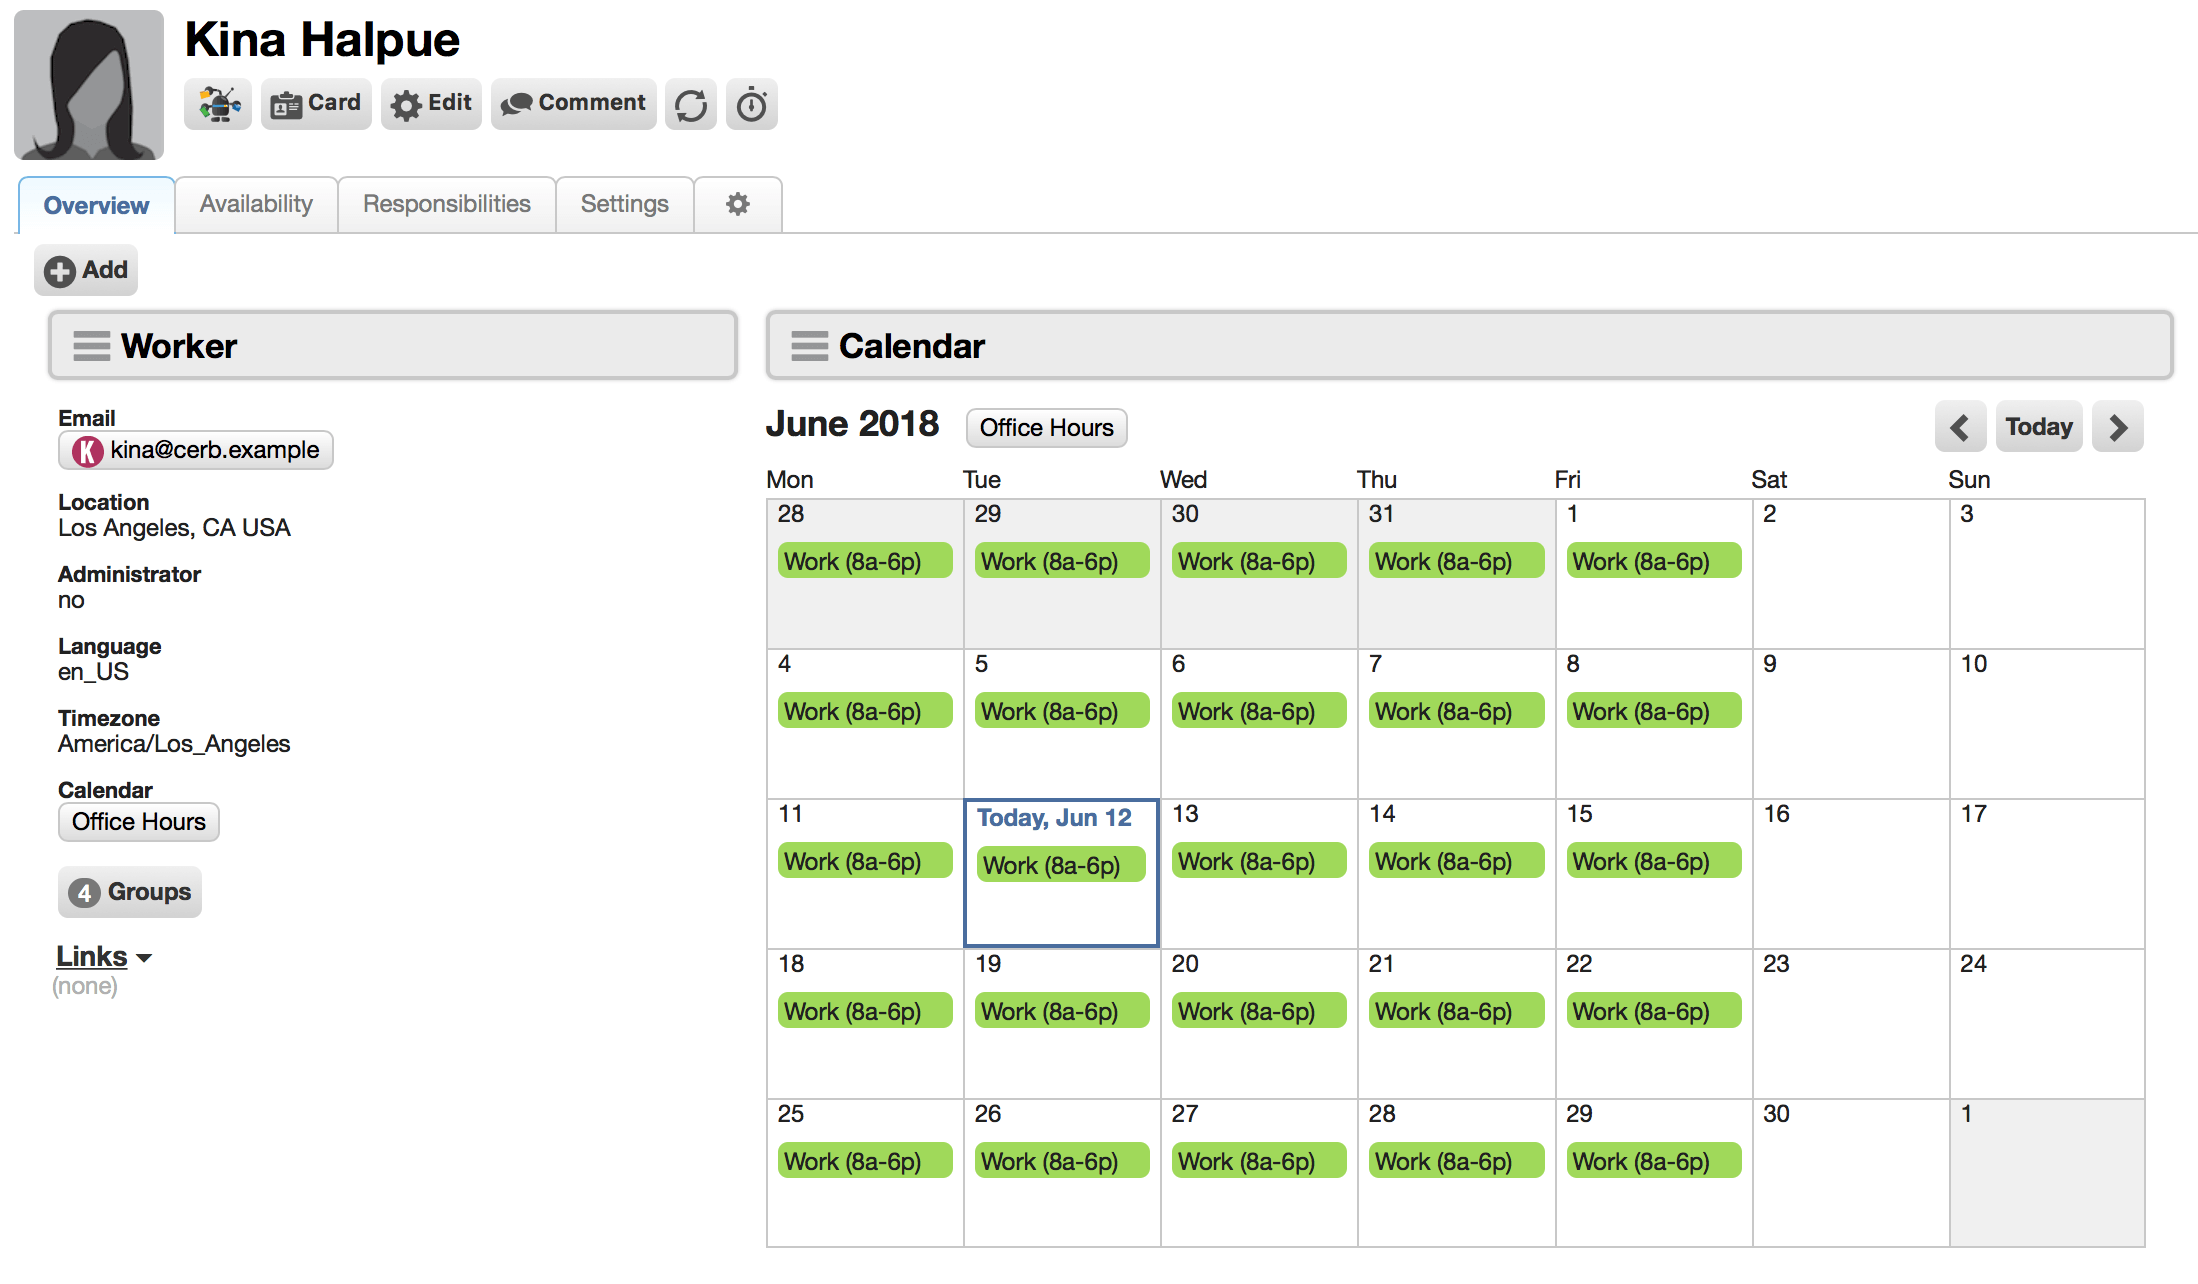Select the Settings tab

pyautogui.click(x=625, y=204)
